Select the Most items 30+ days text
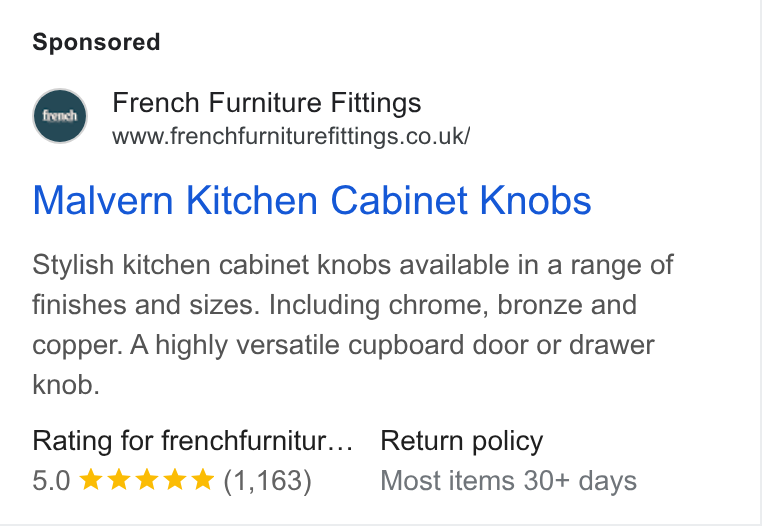 tap(508, 481)
